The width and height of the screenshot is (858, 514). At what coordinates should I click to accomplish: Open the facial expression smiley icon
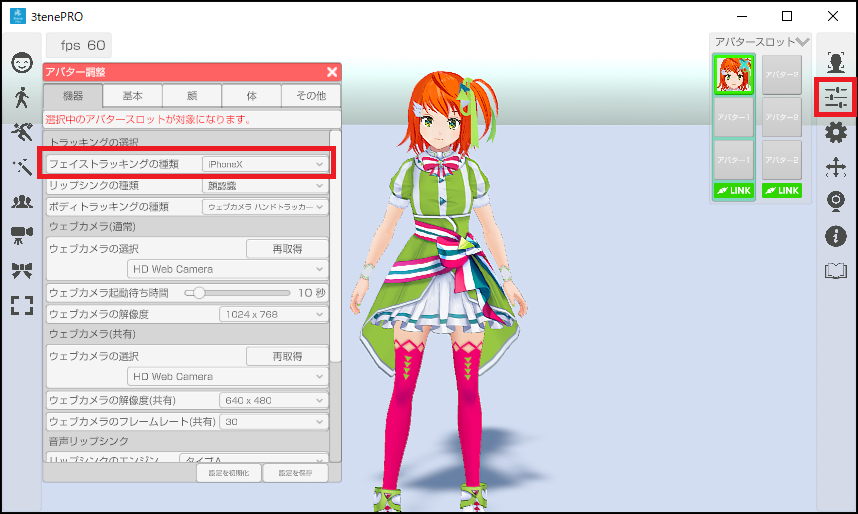pos(22,63)
